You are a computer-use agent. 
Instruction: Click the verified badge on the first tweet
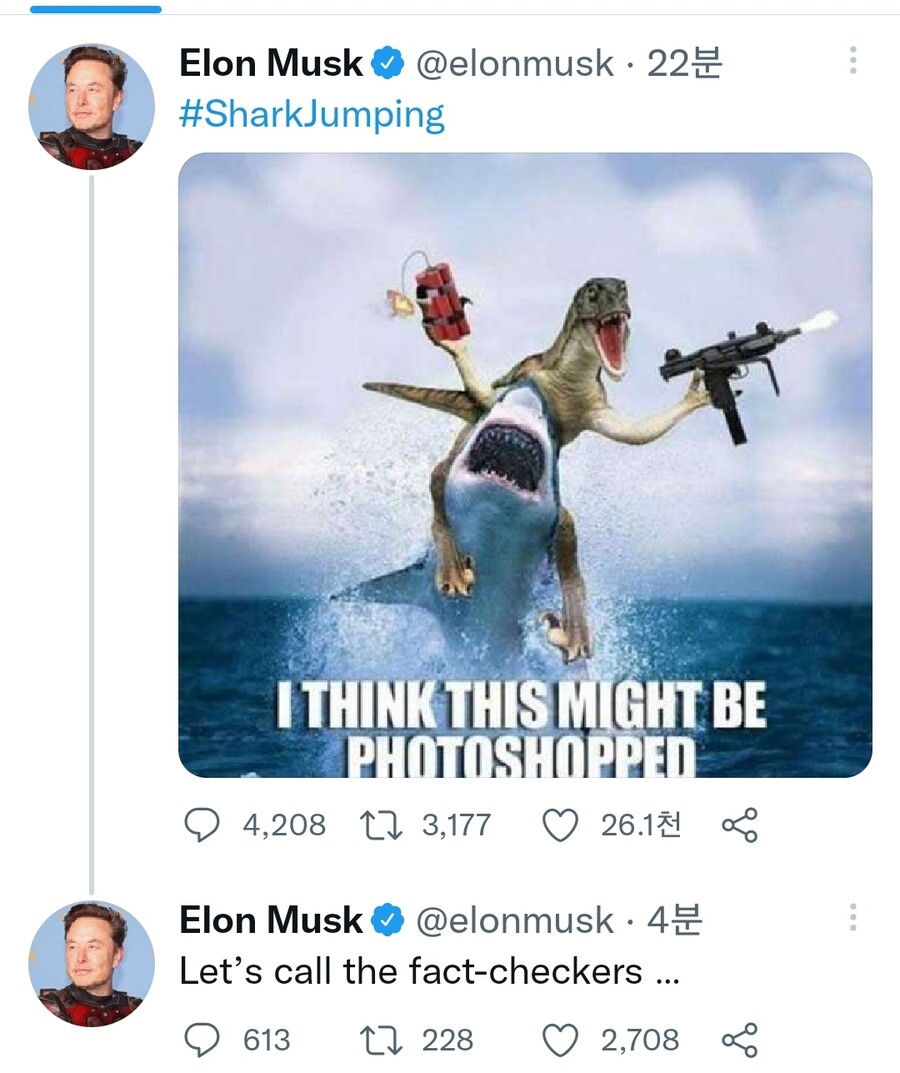[x=388, y=64]
